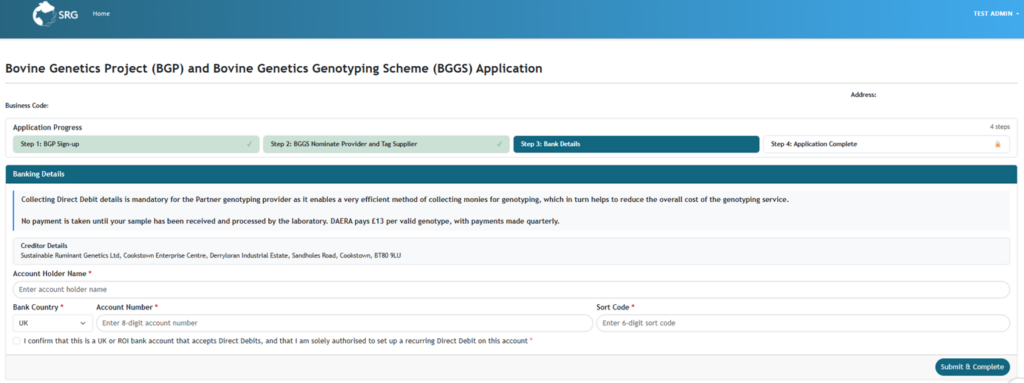Tick the Direct Debit confirmation checkbox
1024x383 pixels.
16,341
